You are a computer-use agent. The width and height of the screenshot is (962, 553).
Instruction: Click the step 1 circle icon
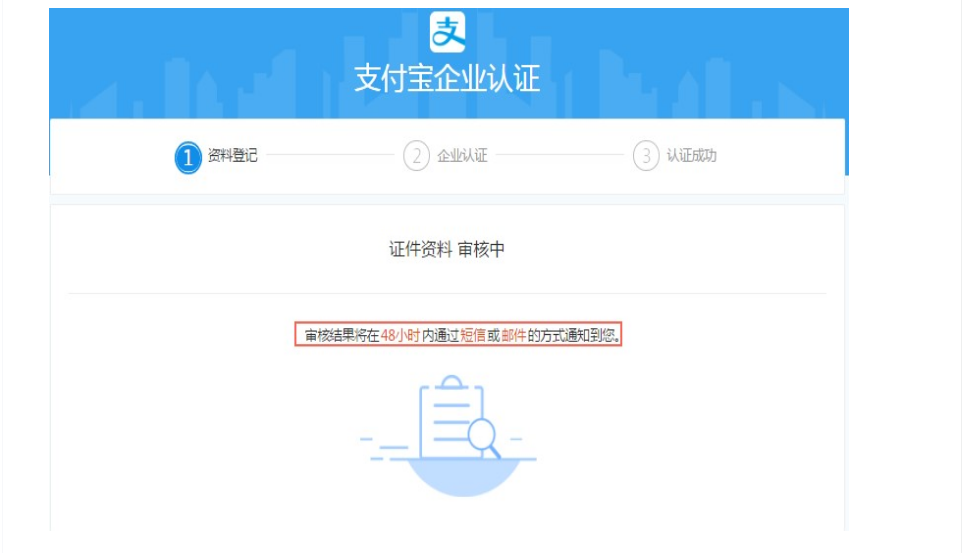point(188,157)
